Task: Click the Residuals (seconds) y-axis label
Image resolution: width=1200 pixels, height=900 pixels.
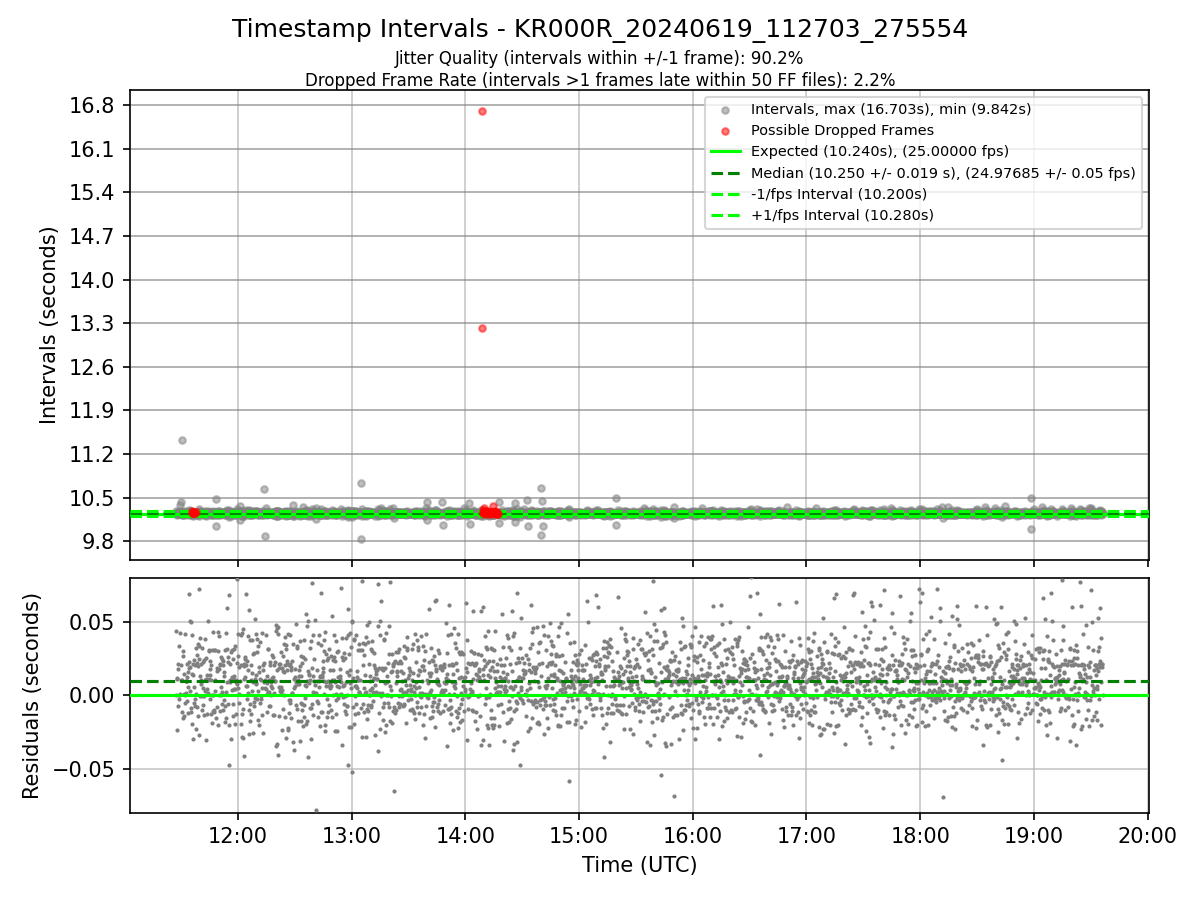Action: pyautogui.click(x=31, y=696)
